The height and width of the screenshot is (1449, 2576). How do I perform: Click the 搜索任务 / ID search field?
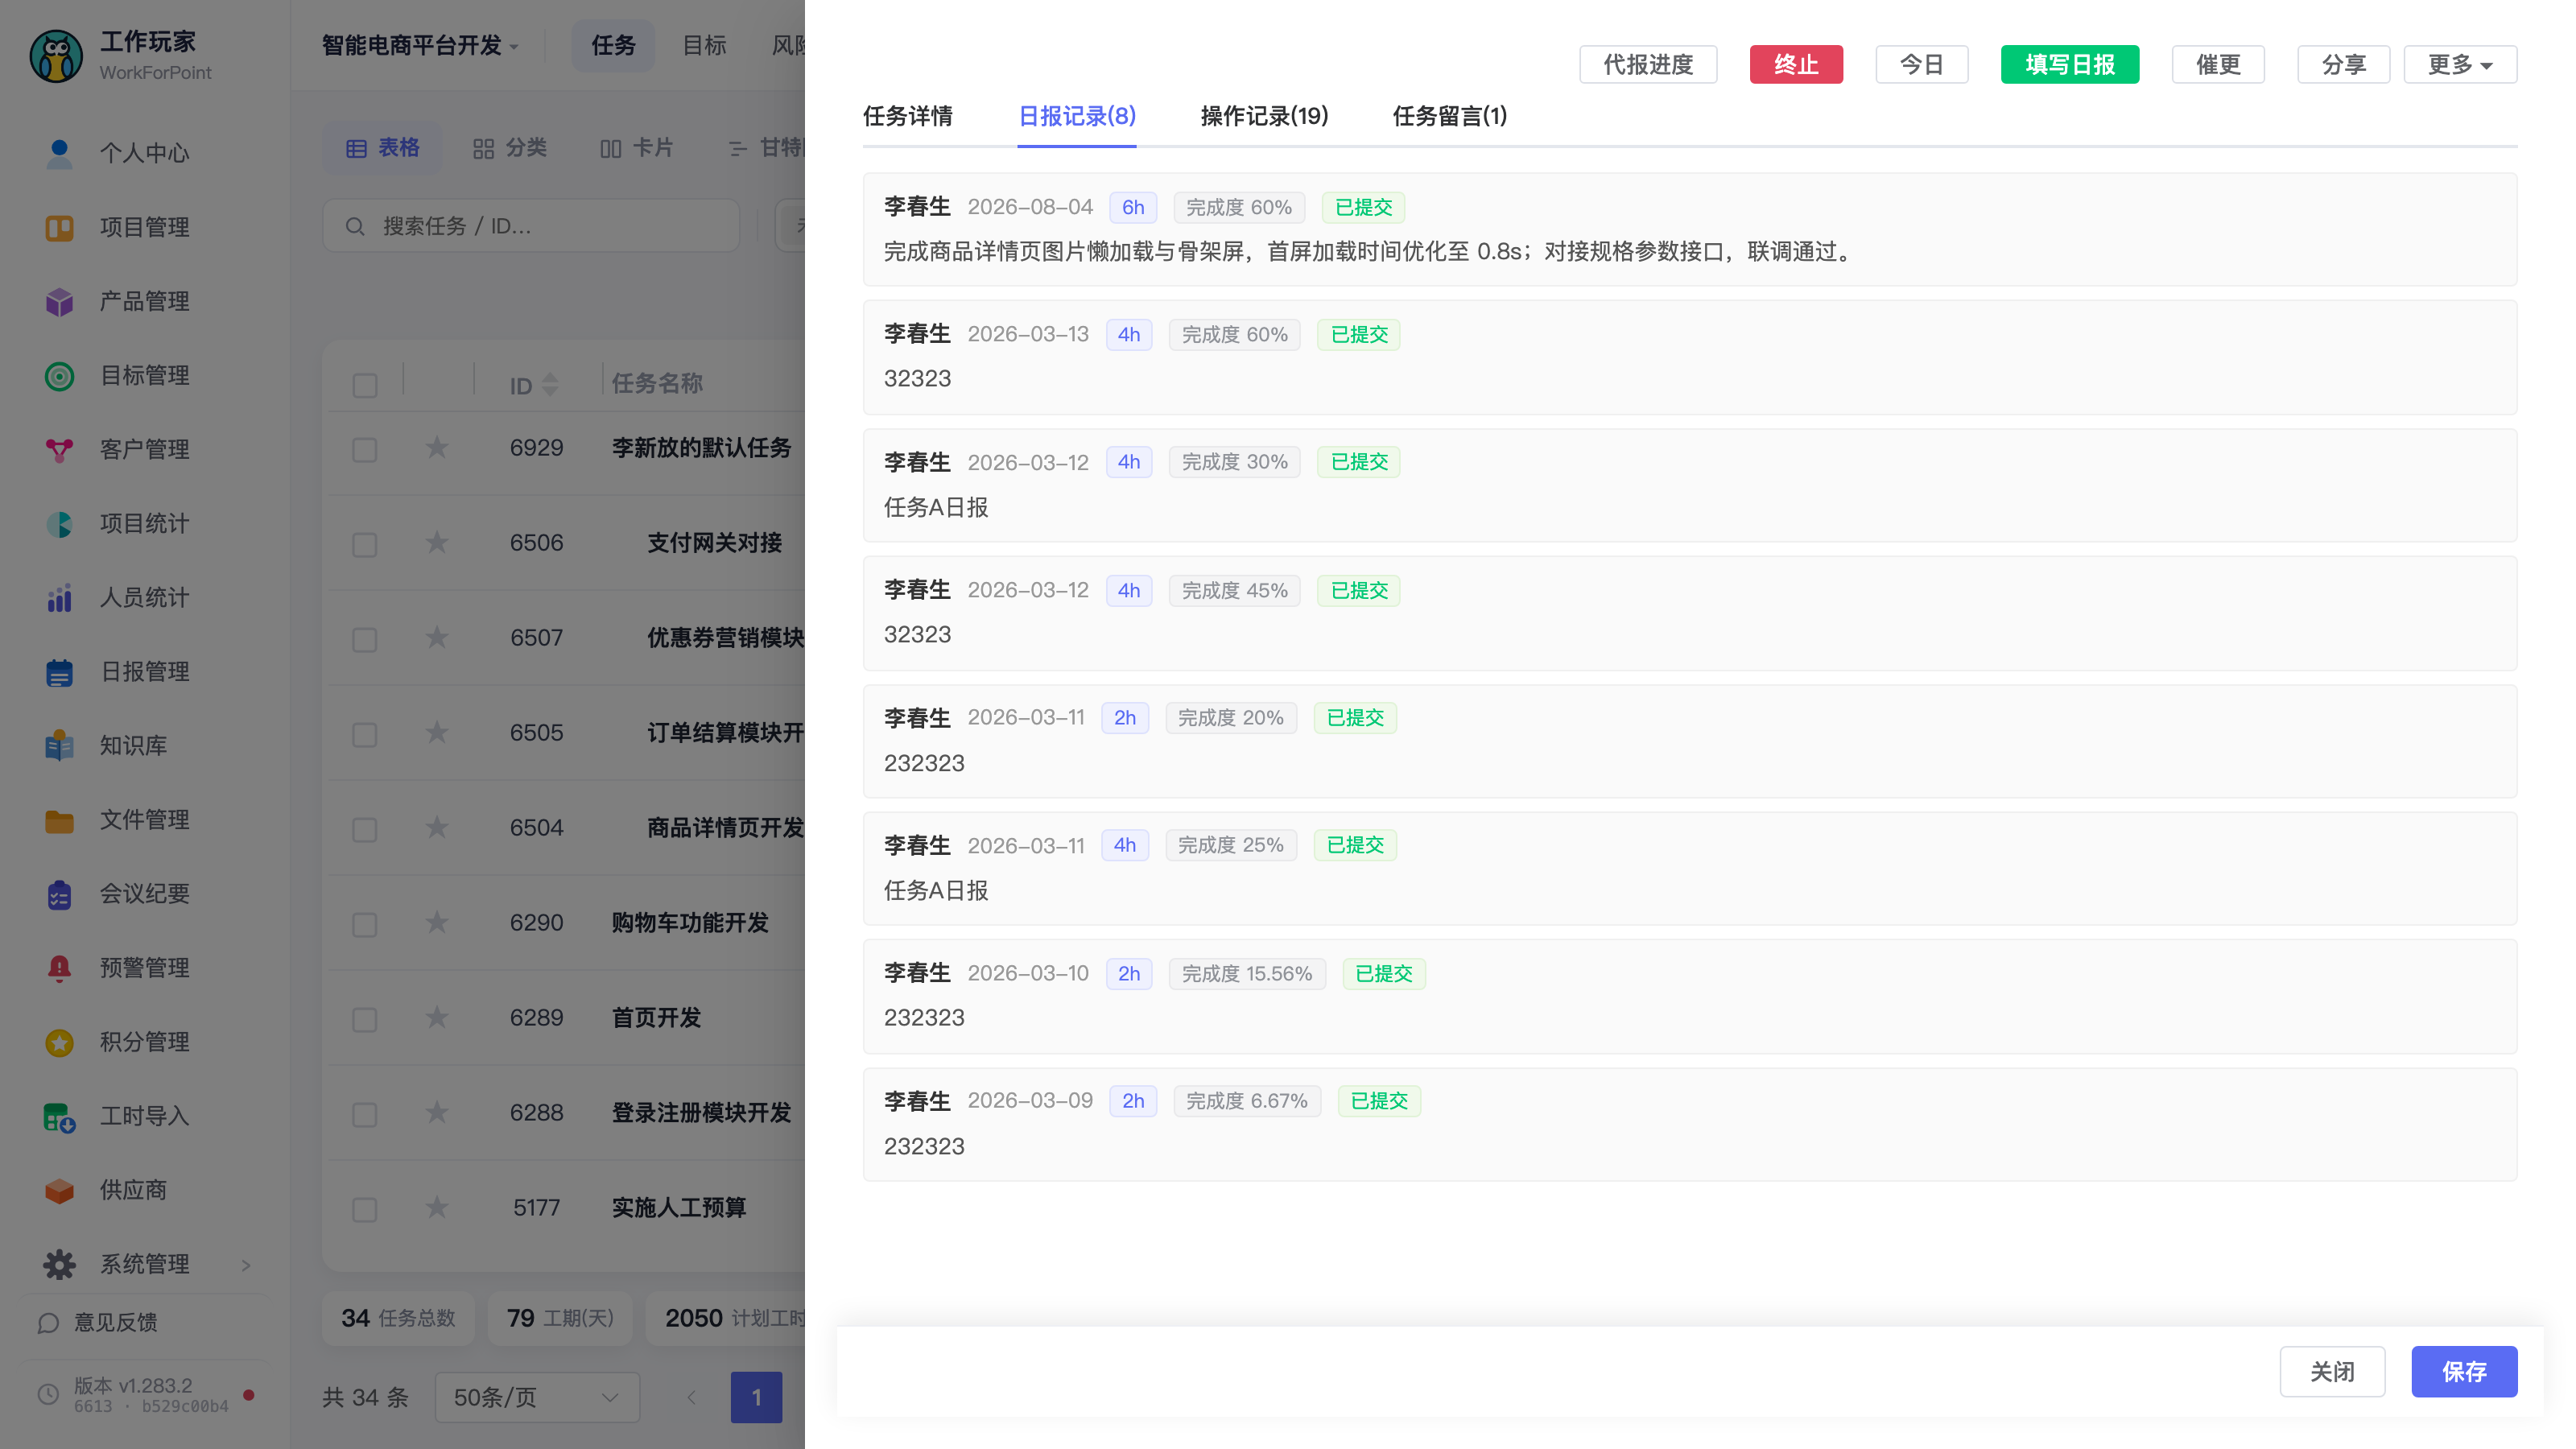[x=531, y=226]
